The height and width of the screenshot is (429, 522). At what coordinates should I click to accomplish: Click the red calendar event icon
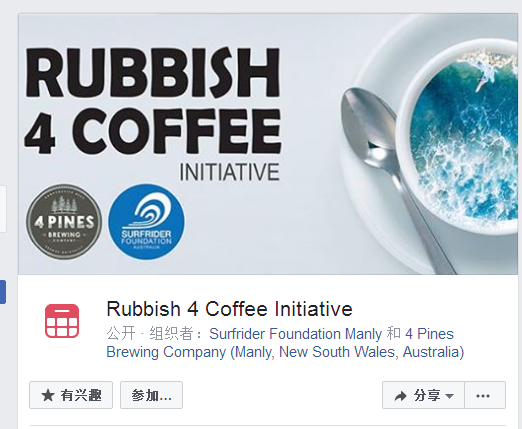tap(62, 321)
